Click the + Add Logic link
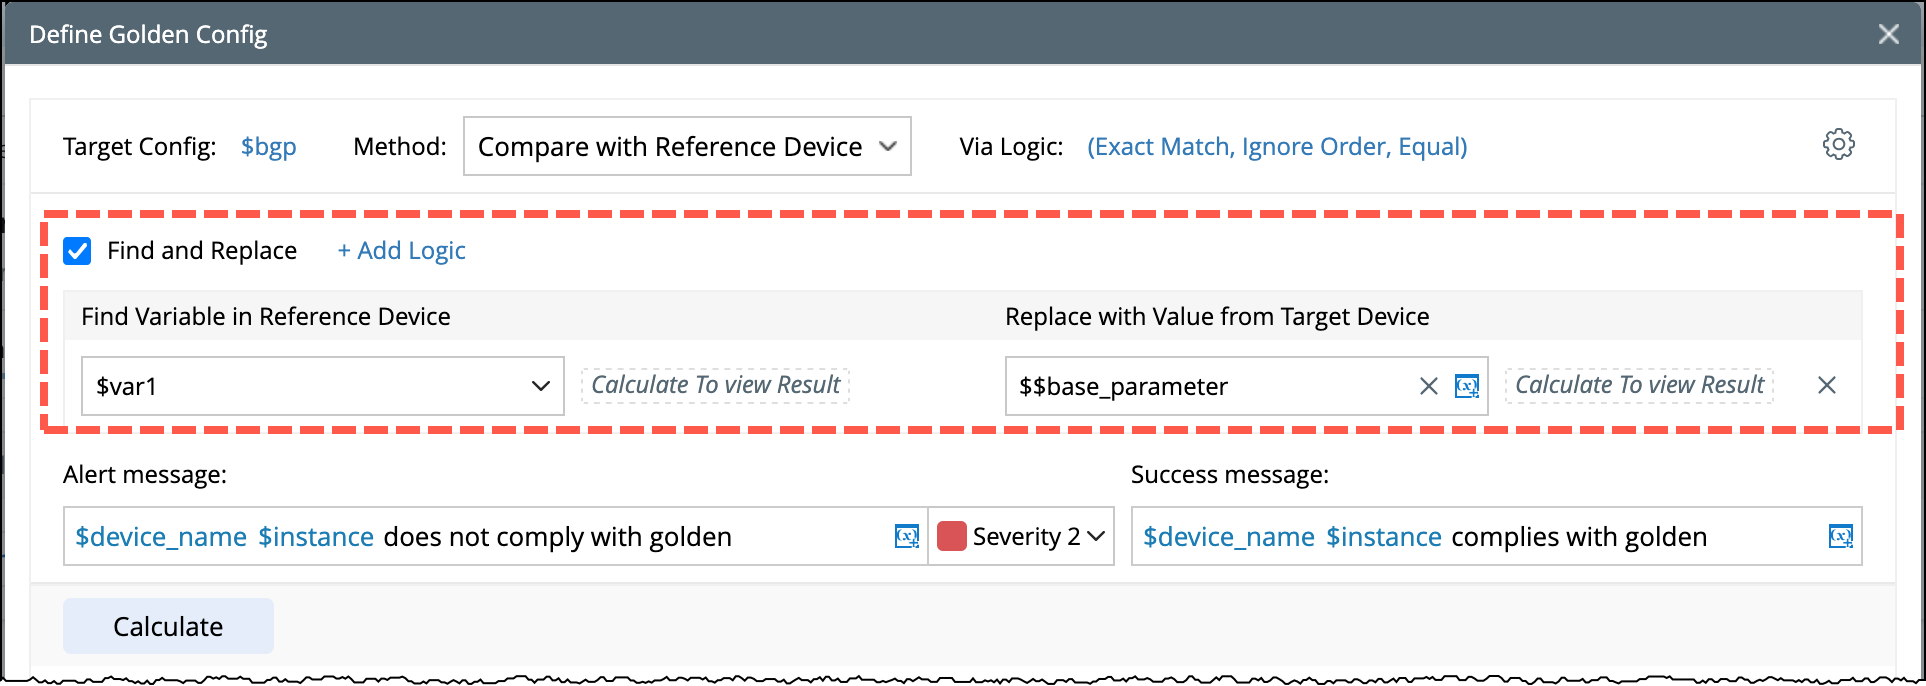 point(401,251)
